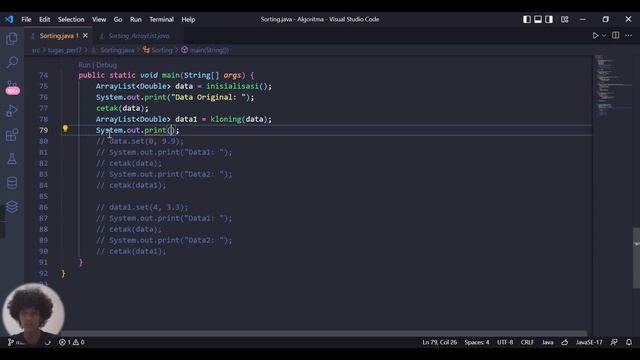Open Source Control view with pending badge
This screenshot has height=360, width=640.
(12, 87)
